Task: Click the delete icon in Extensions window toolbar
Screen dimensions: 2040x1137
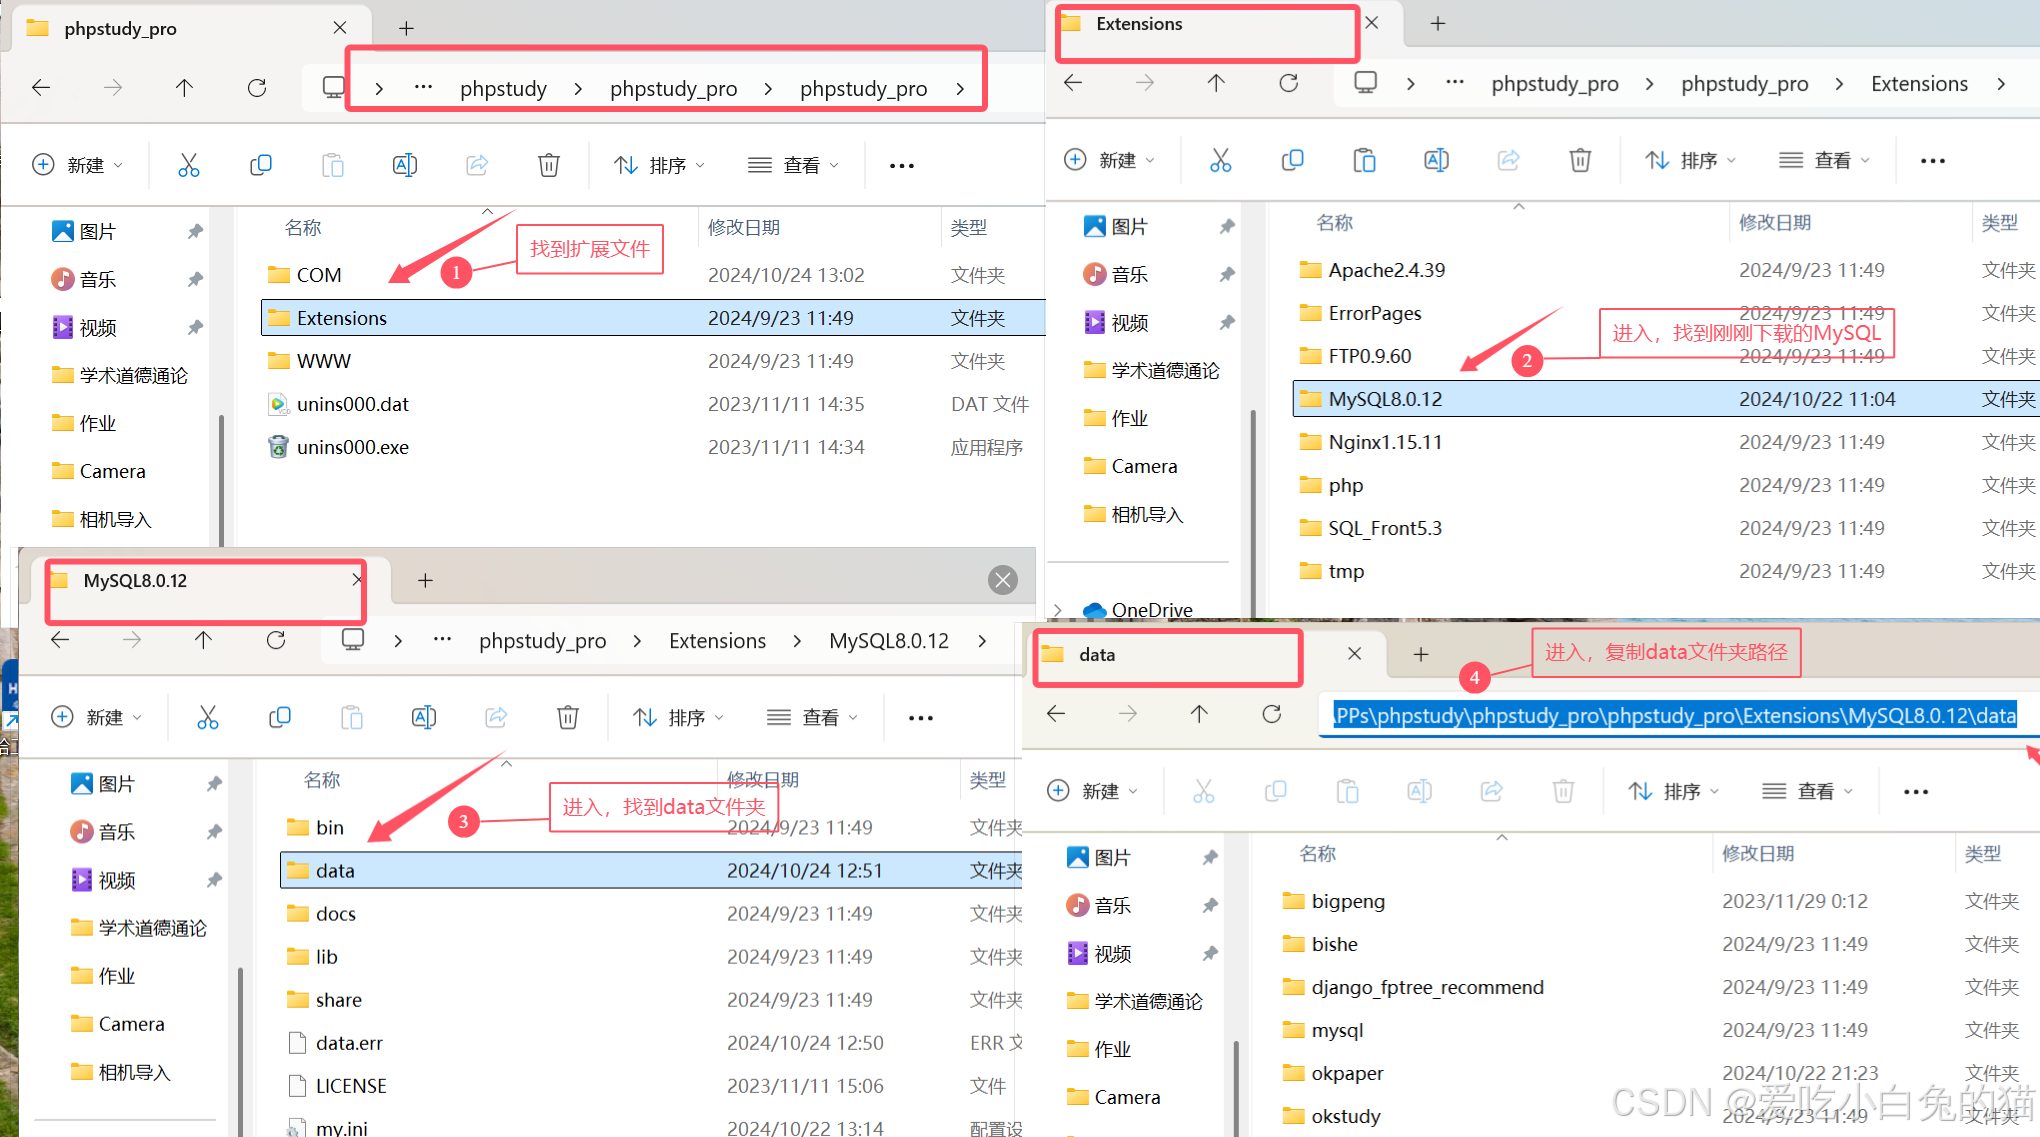Action: pos(1580,160)
